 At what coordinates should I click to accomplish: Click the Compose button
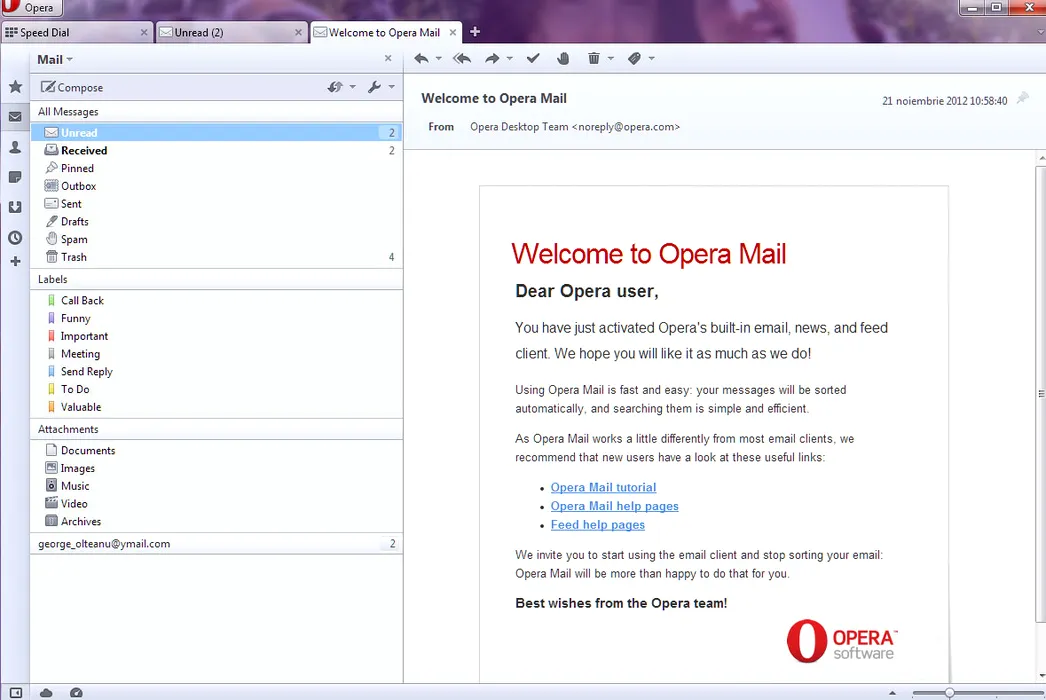72,87
